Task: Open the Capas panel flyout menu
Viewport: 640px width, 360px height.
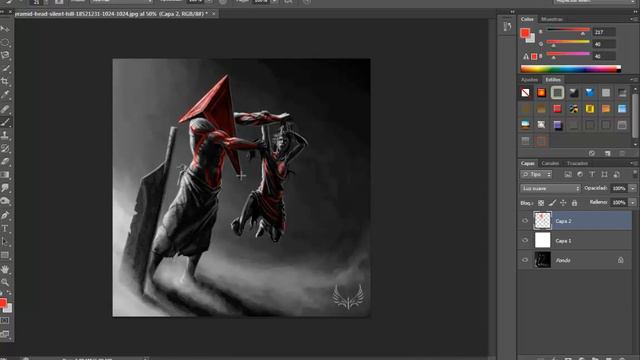Action: pos(634,163)
